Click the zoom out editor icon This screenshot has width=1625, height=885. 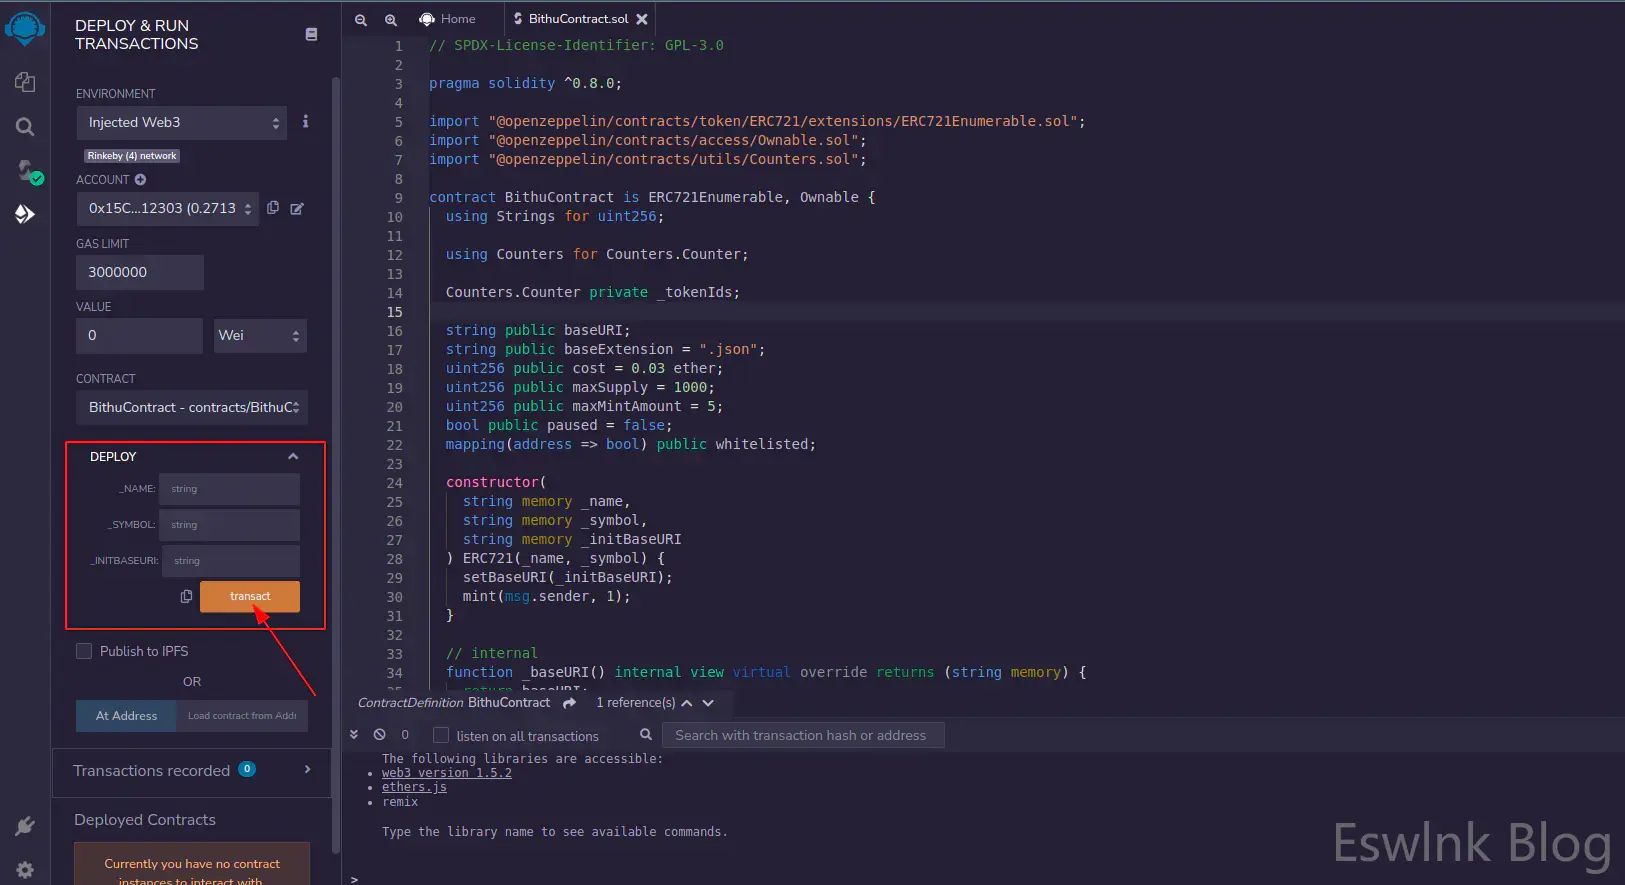point(361,19)
